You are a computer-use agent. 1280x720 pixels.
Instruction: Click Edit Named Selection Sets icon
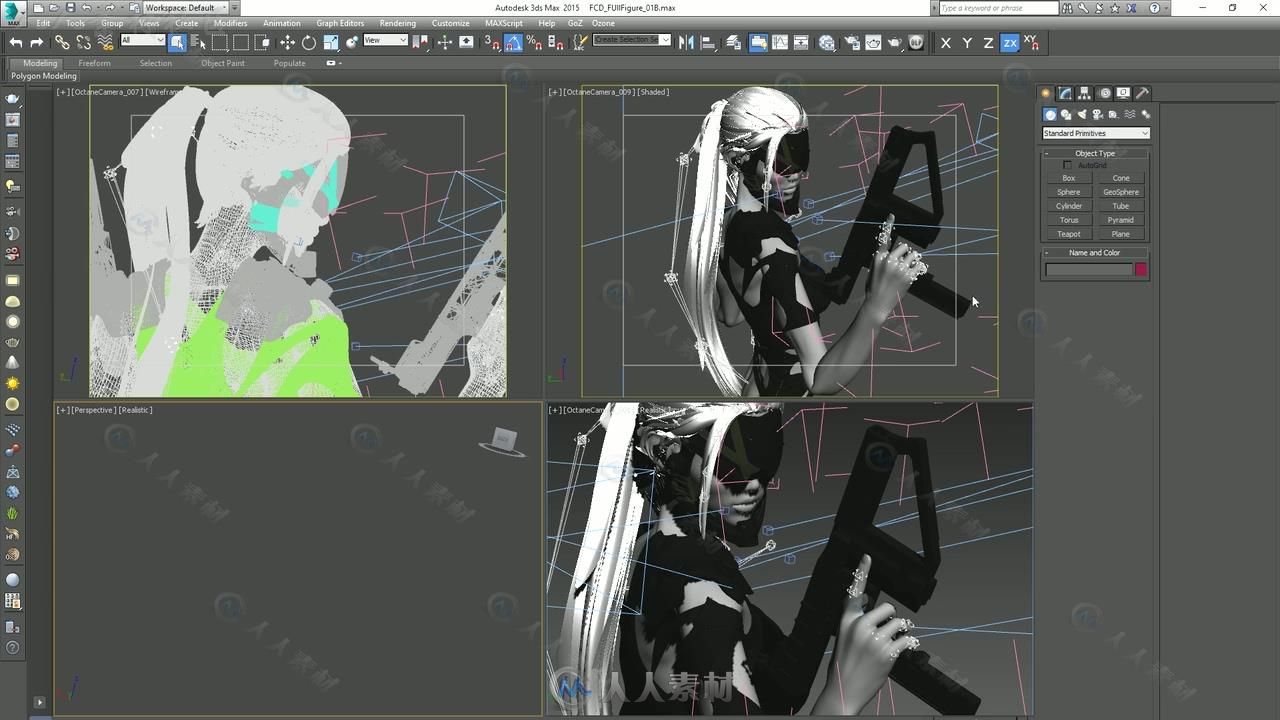pos(578,42)
